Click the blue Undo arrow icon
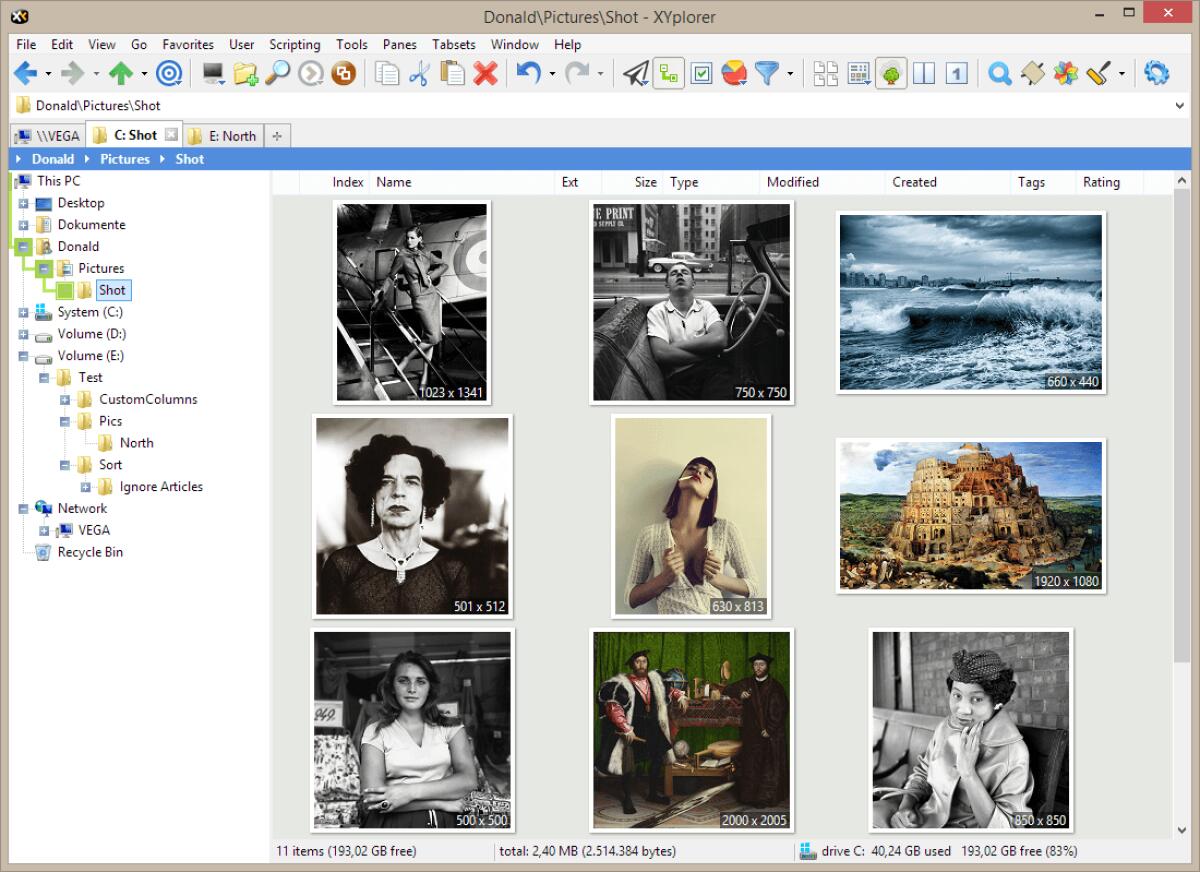 pos(528,73)
